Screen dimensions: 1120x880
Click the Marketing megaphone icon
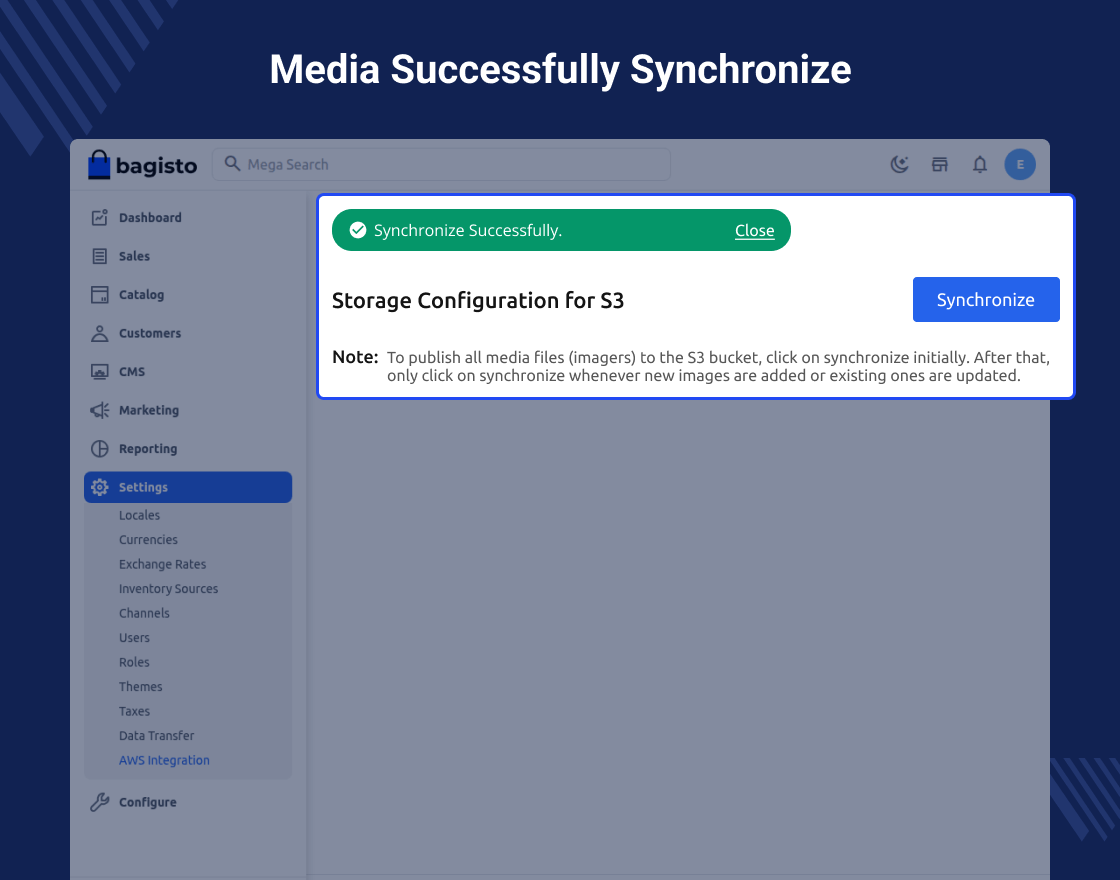point(100,411)
